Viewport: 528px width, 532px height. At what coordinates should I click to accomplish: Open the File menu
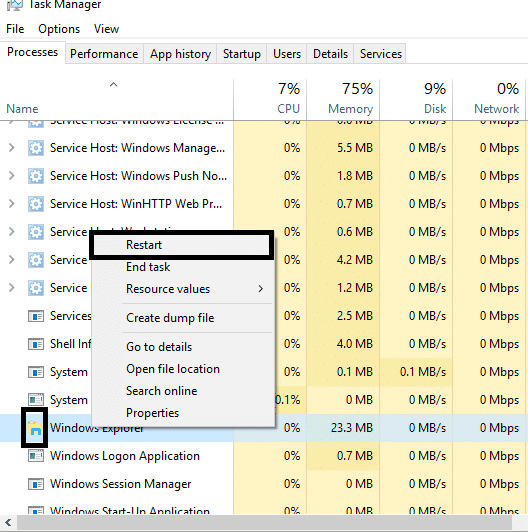15,29
